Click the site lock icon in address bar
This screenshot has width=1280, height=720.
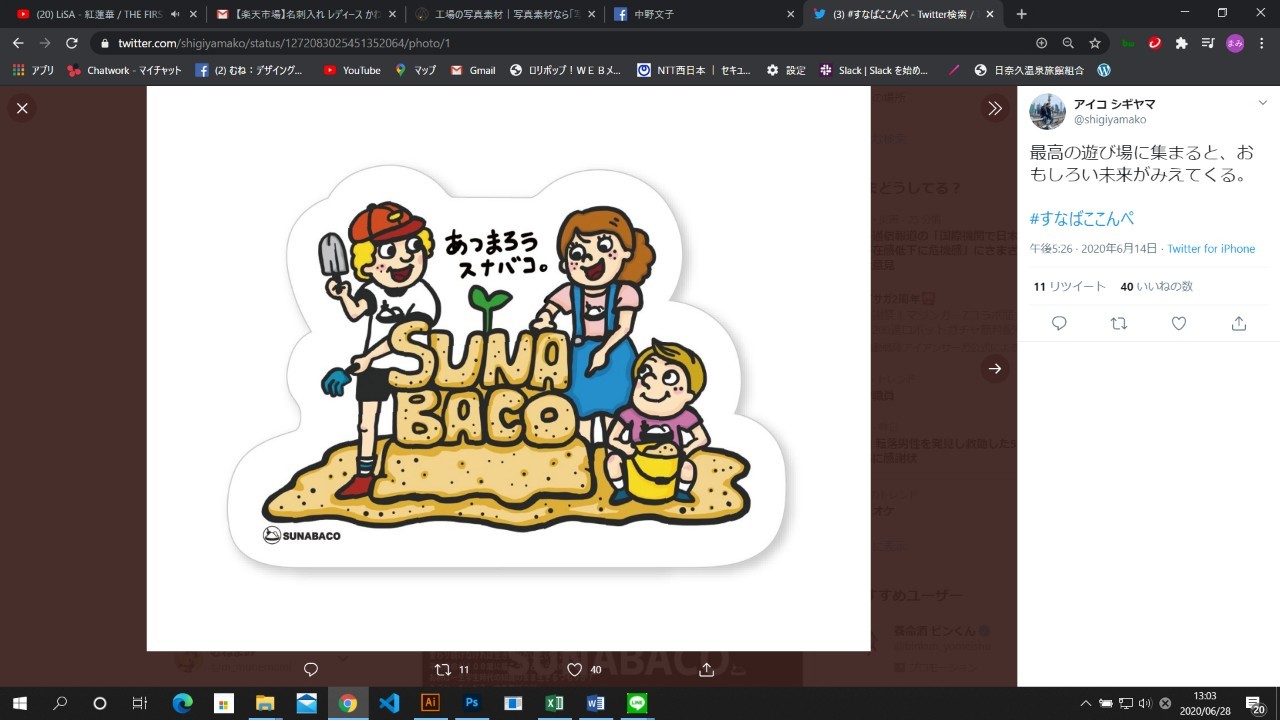pos(104,43)
